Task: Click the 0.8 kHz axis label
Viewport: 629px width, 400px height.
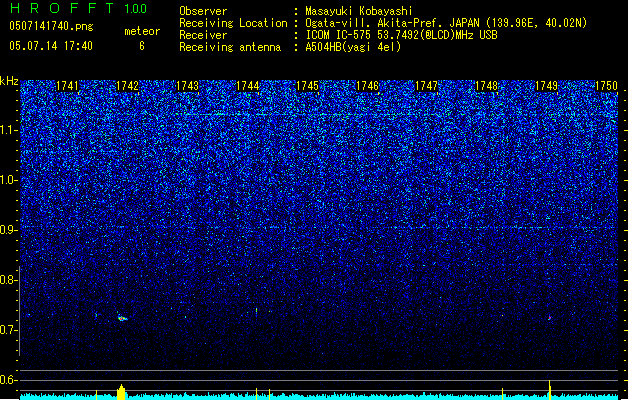Action: coord(9,280)
